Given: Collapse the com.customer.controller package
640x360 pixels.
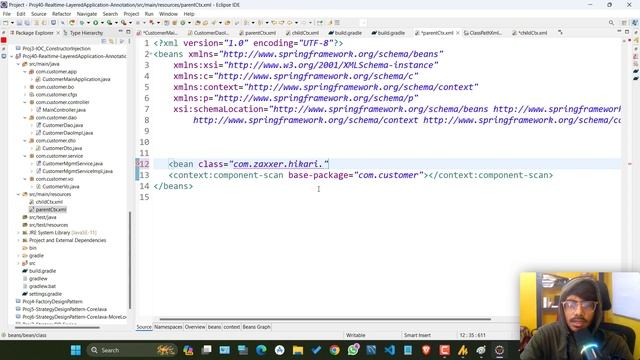Looking at the screenshot, I should [x=25, y=102].
